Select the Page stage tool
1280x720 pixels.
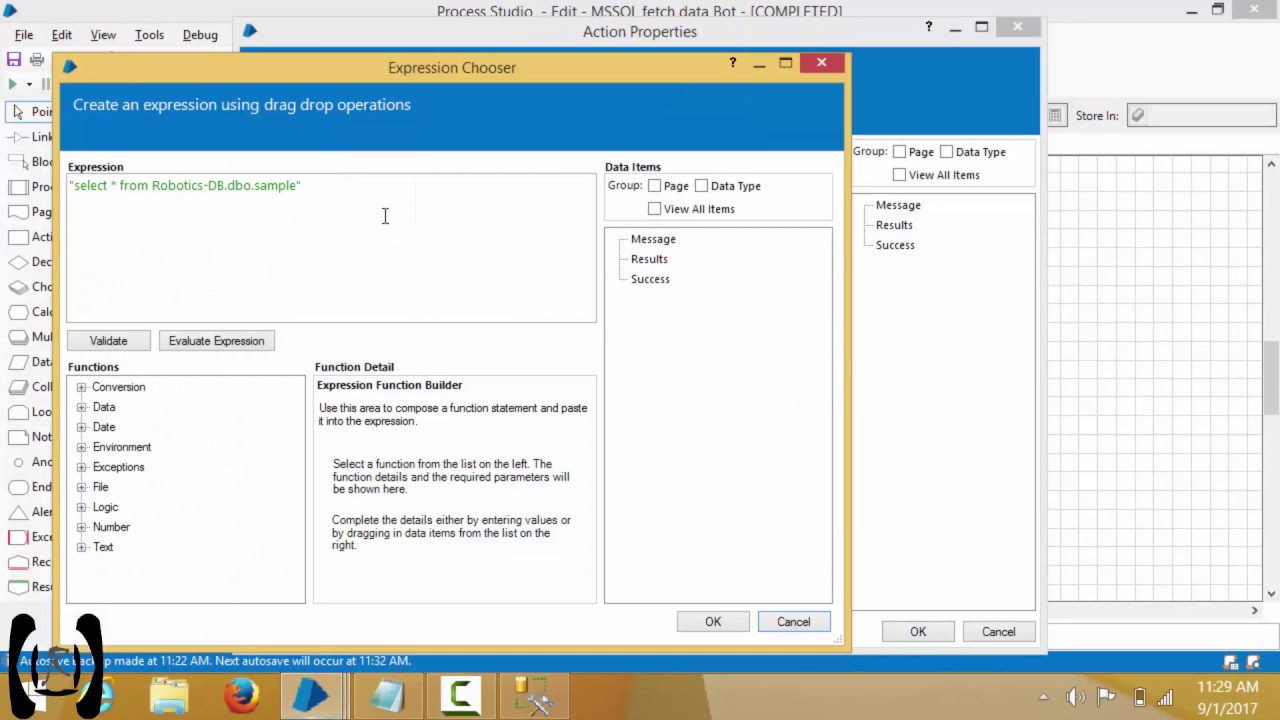pos(28,212)
